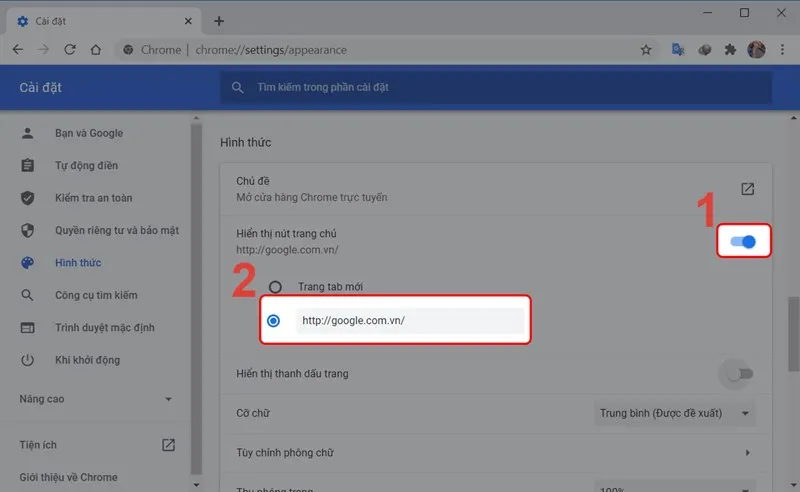Open Chrome three-dot menu
The height and width of the screenshot is (492, 800).
click(782, 49)
